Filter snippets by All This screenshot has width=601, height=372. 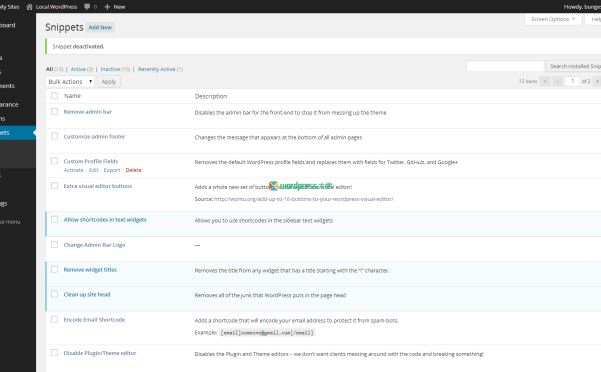49,69
